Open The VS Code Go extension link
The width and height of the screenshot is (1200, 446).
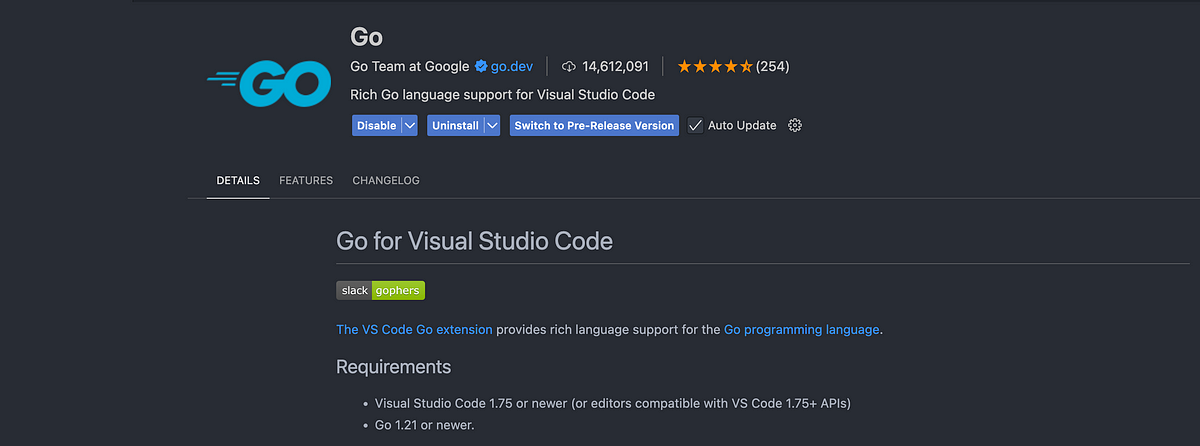point(414,329)
